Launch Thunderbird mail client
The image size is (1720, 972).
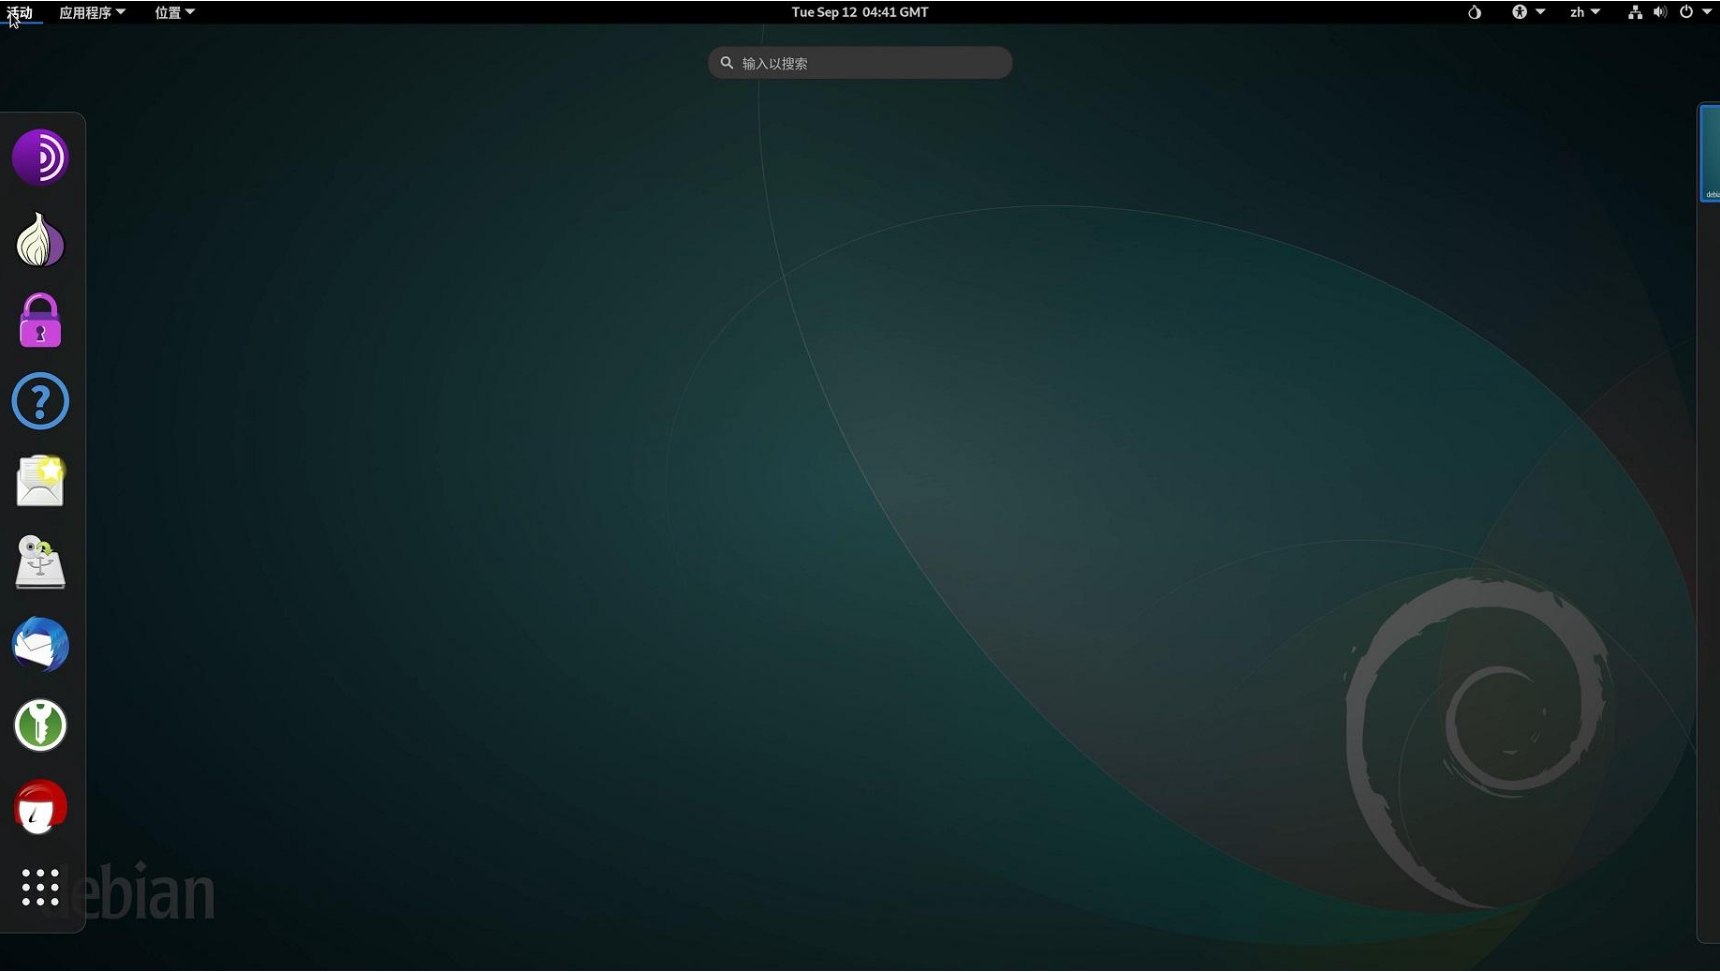(x=40, y=645)
